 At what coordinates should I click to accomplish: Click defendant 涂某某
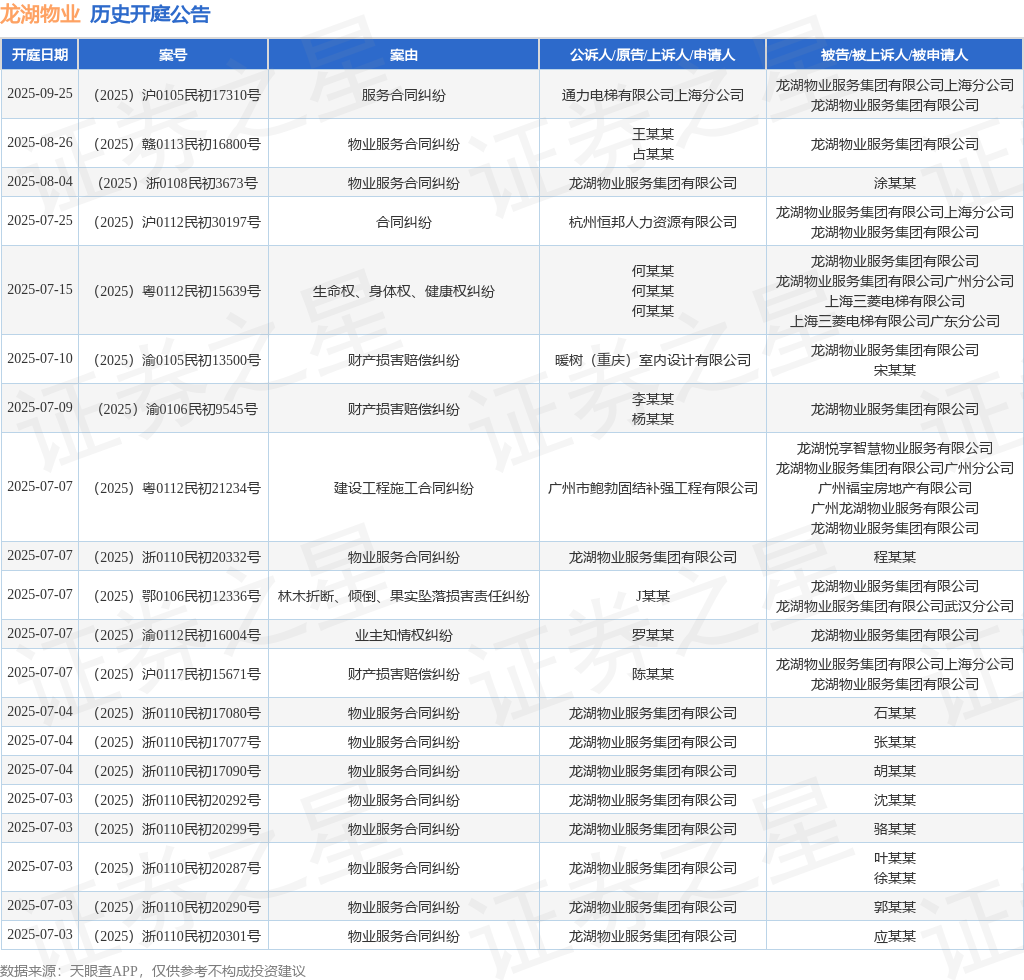click(895, 183)
